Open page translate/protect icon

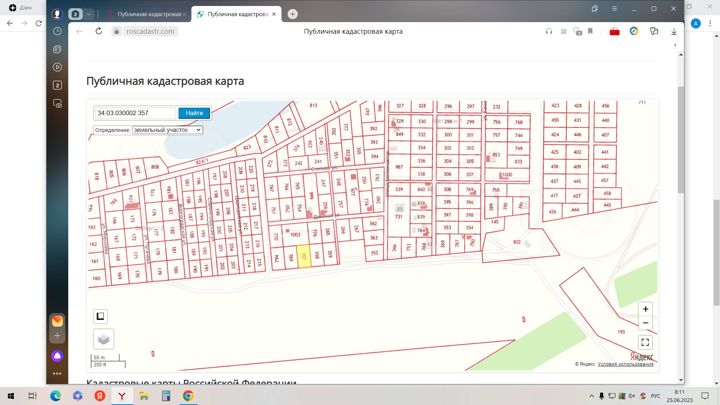[x=578, y=31]
